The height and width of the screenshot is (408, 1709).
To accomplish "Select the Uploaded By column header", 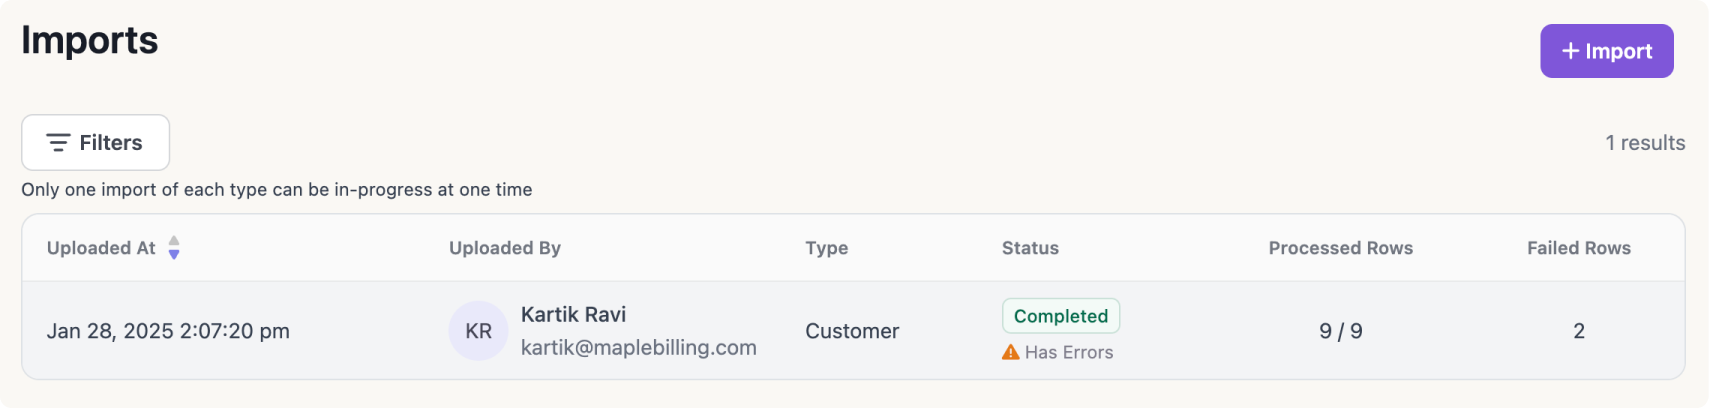I will (x=505, y=248).
